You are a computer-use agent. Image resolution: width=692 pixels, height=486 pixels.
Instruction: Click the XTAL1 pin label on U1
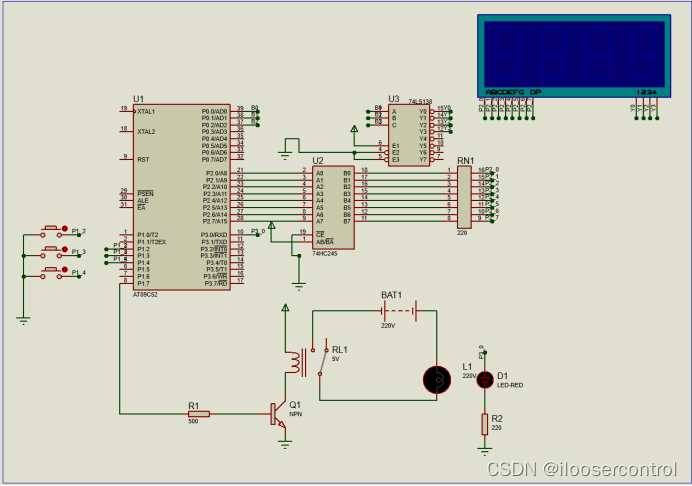(x=146, y=112)
